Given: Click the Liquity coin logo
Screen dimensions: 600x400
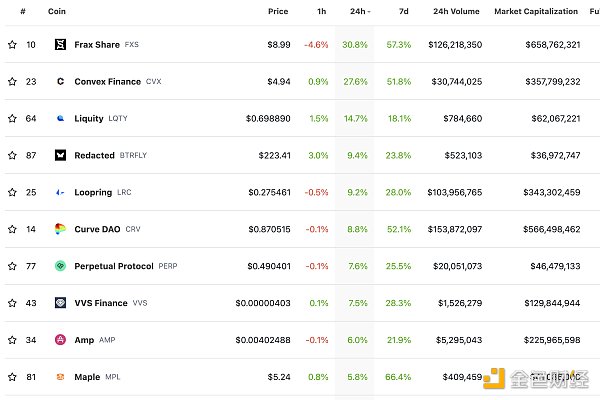Looking at the screenshot, I should (x=60, y=118).
